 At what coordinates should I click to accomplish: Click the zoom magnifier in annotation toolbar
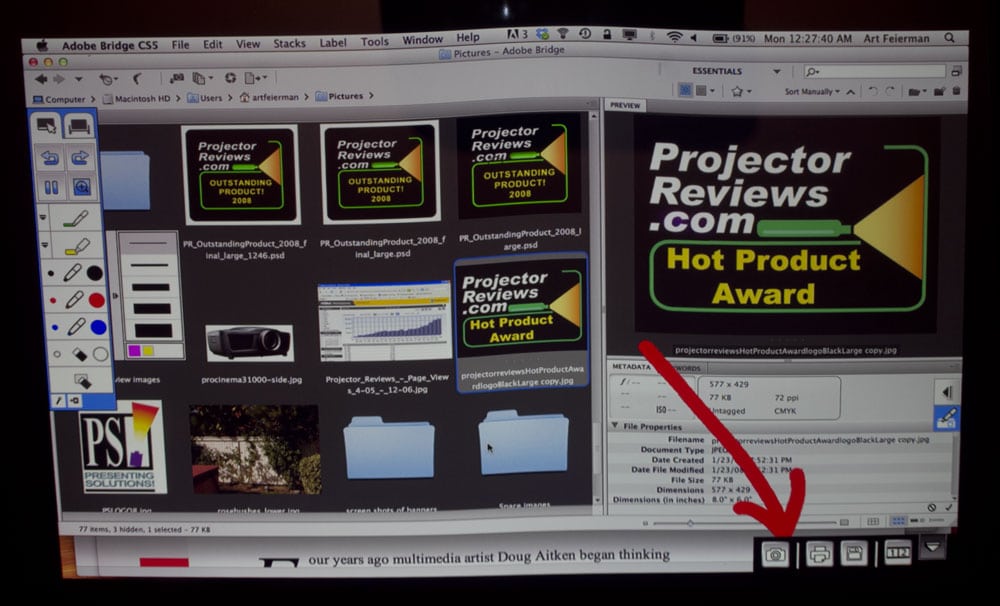tap(81, 188)
